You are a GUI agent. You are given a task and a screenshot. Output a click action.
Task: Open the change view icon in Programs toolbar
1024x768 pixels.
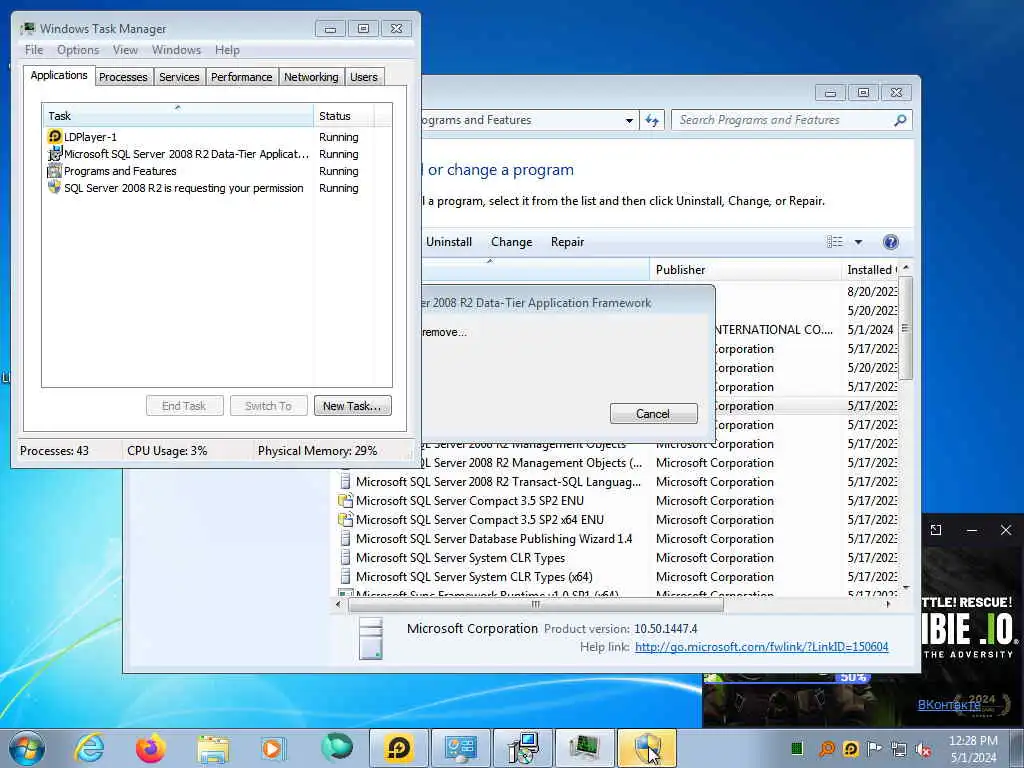[835, 242]
